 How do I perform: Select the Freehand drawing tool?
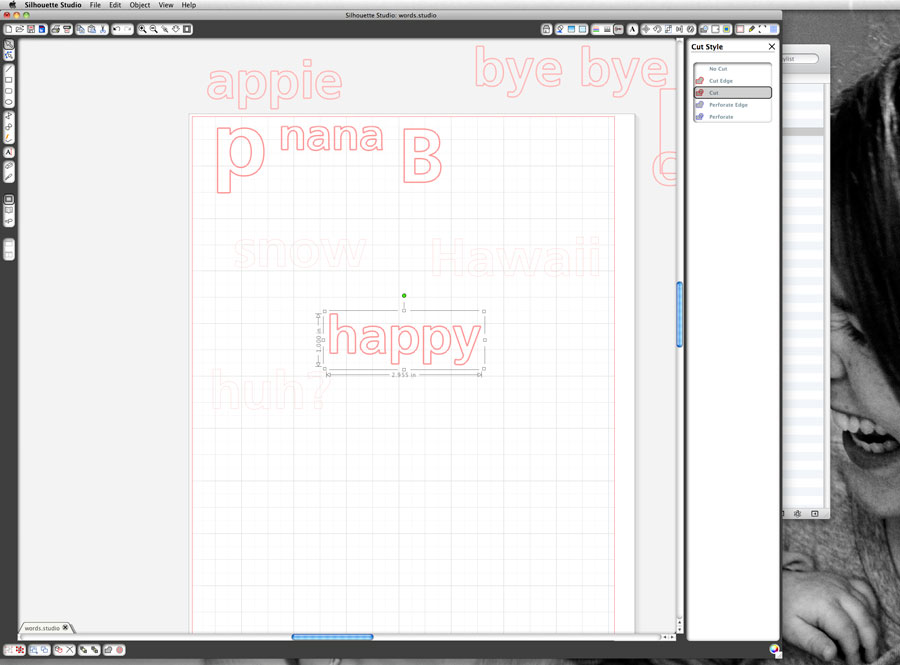[9, 138]
